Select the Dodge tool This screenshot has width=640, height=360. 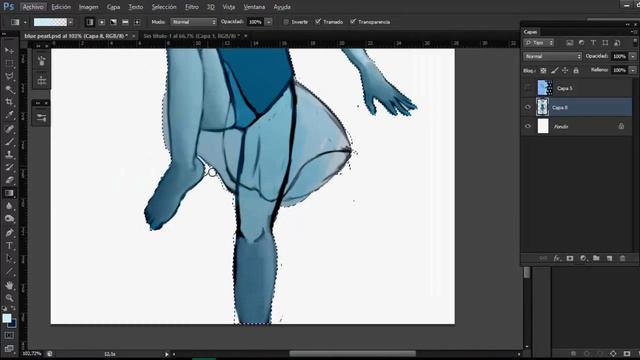9,219
